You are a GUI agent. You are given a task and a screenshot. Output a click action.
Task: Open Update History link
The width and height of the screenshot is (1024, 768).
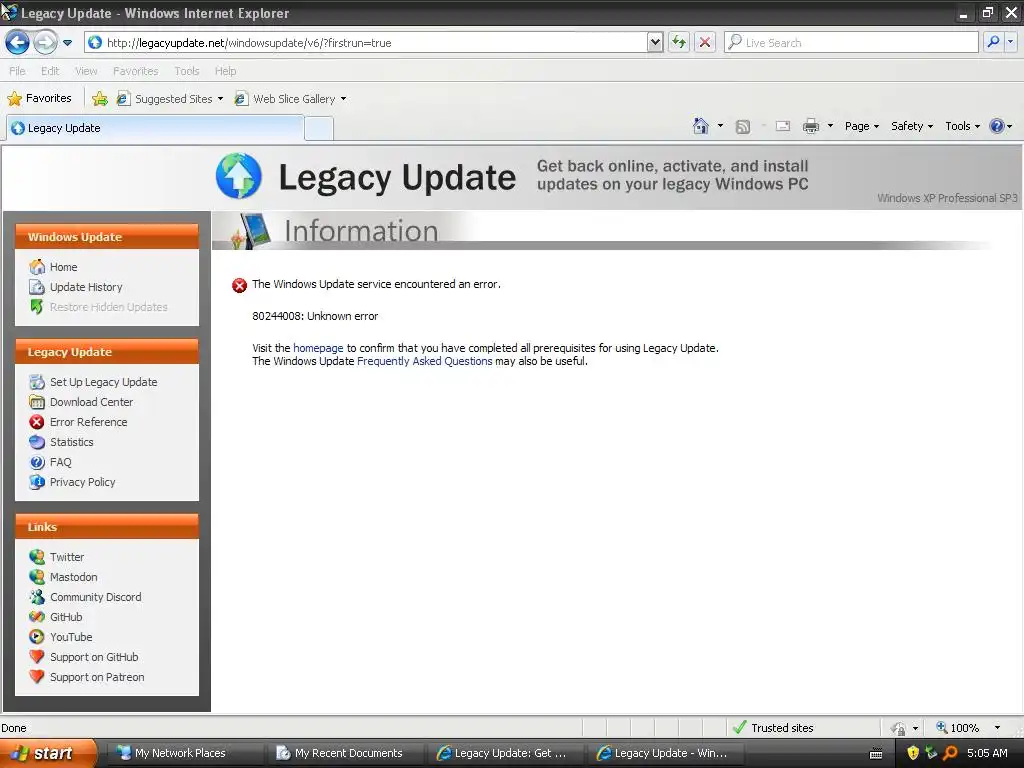coord(86,287)
